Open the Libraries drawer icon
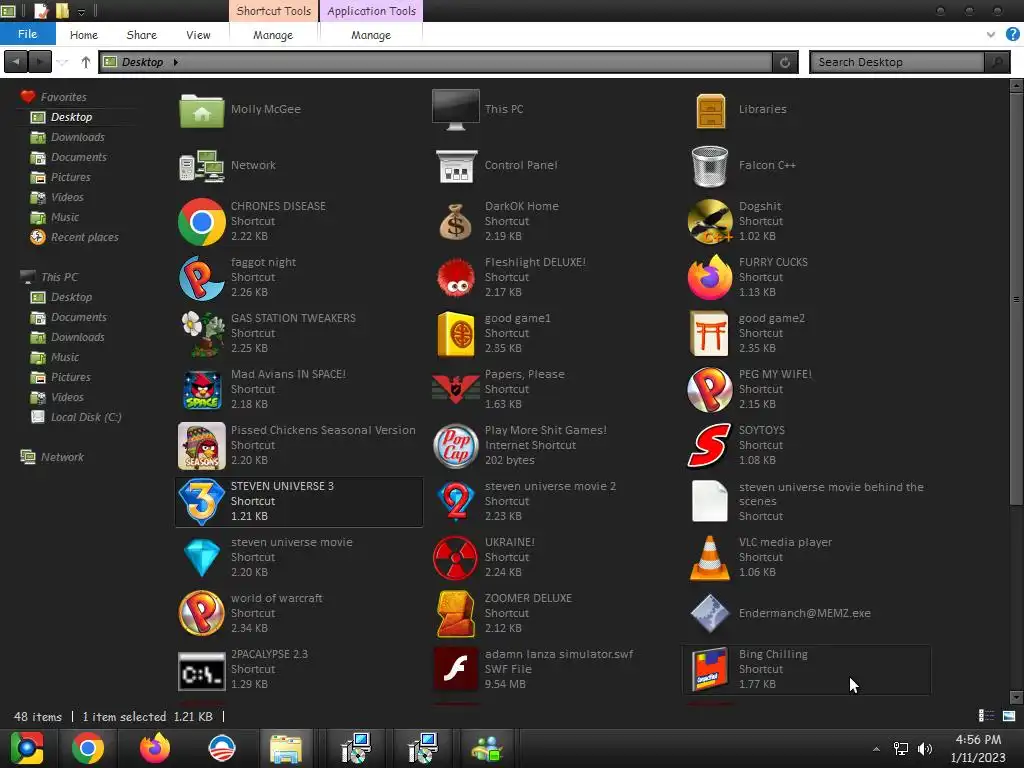1024x768 pixels. pos(710,110)
